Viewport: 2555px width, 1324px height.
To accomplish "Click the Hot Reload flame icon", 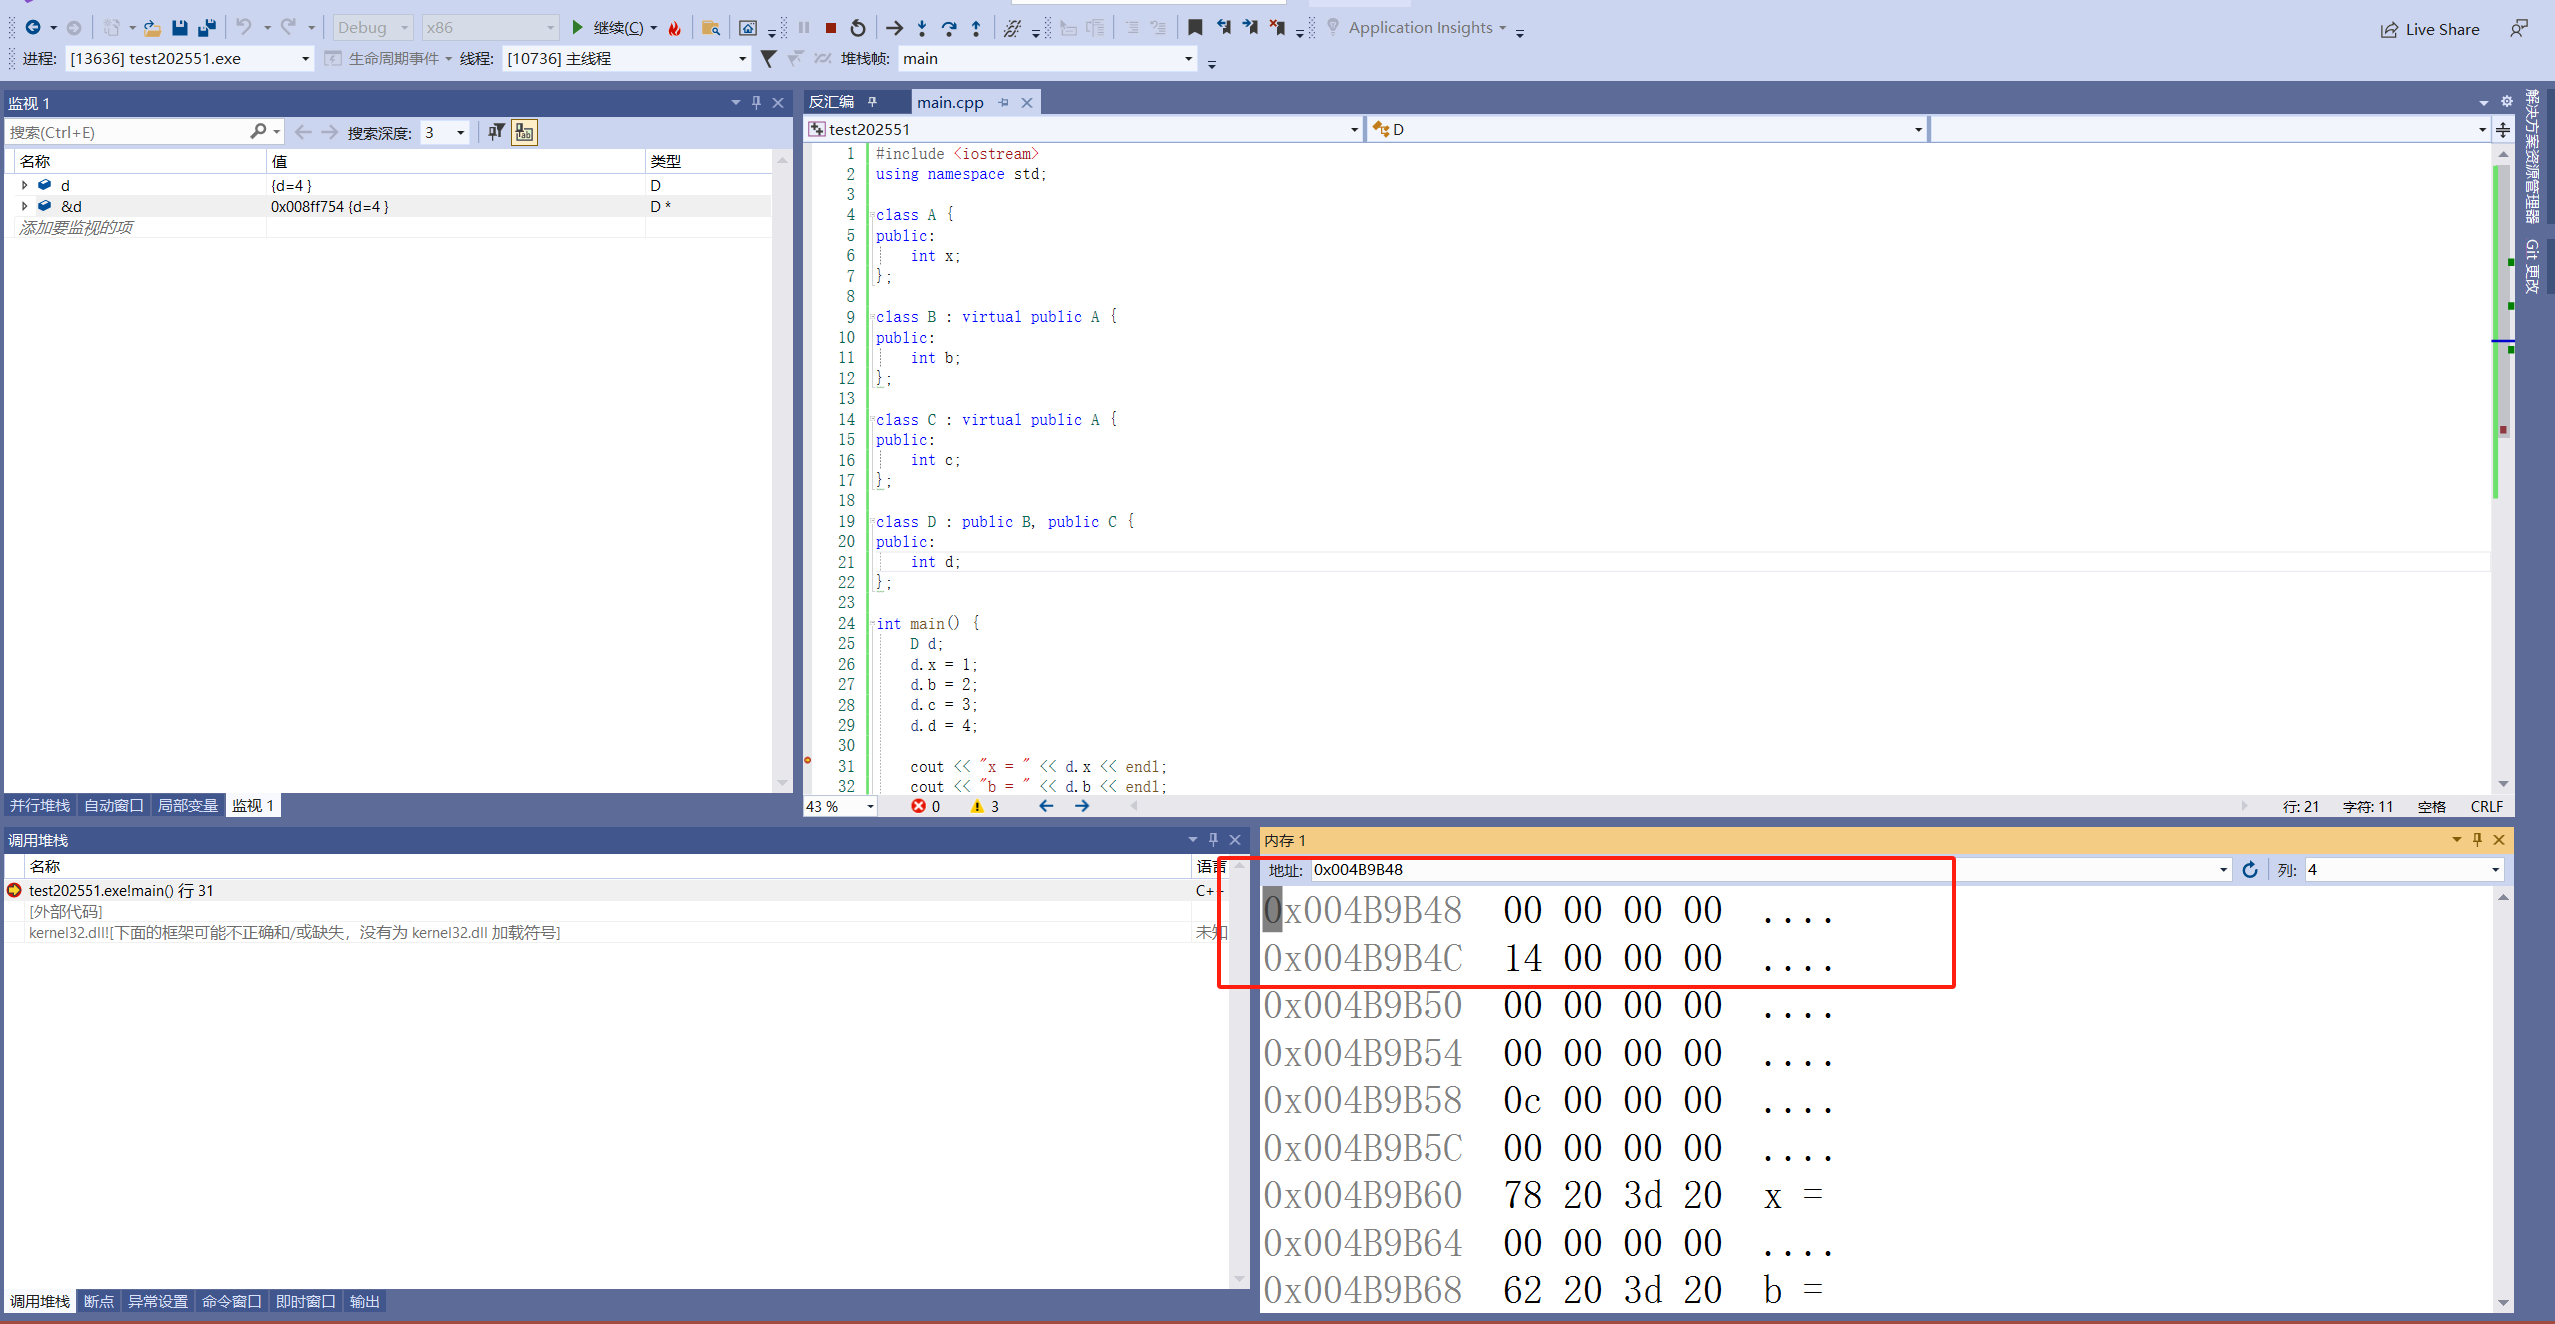I will click(x=675, y=28).
